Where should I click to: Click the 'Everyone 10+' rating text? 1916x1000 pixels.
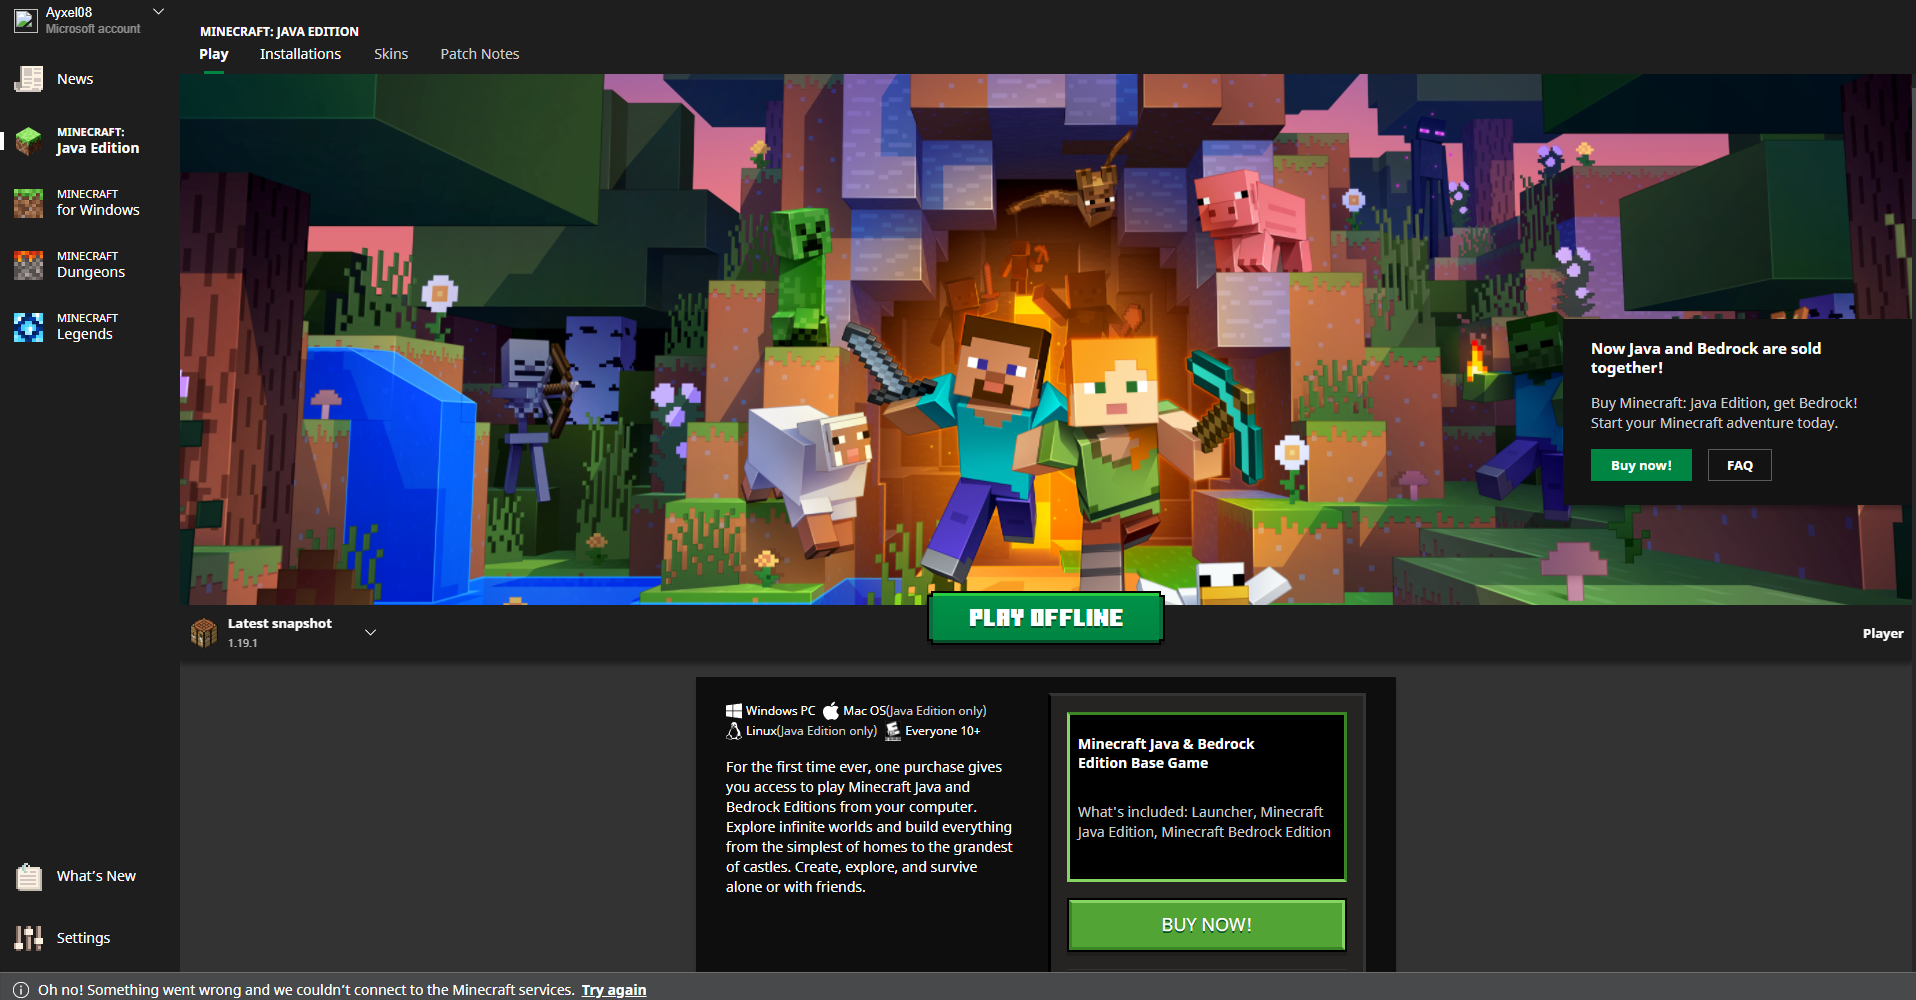(943, 731)
